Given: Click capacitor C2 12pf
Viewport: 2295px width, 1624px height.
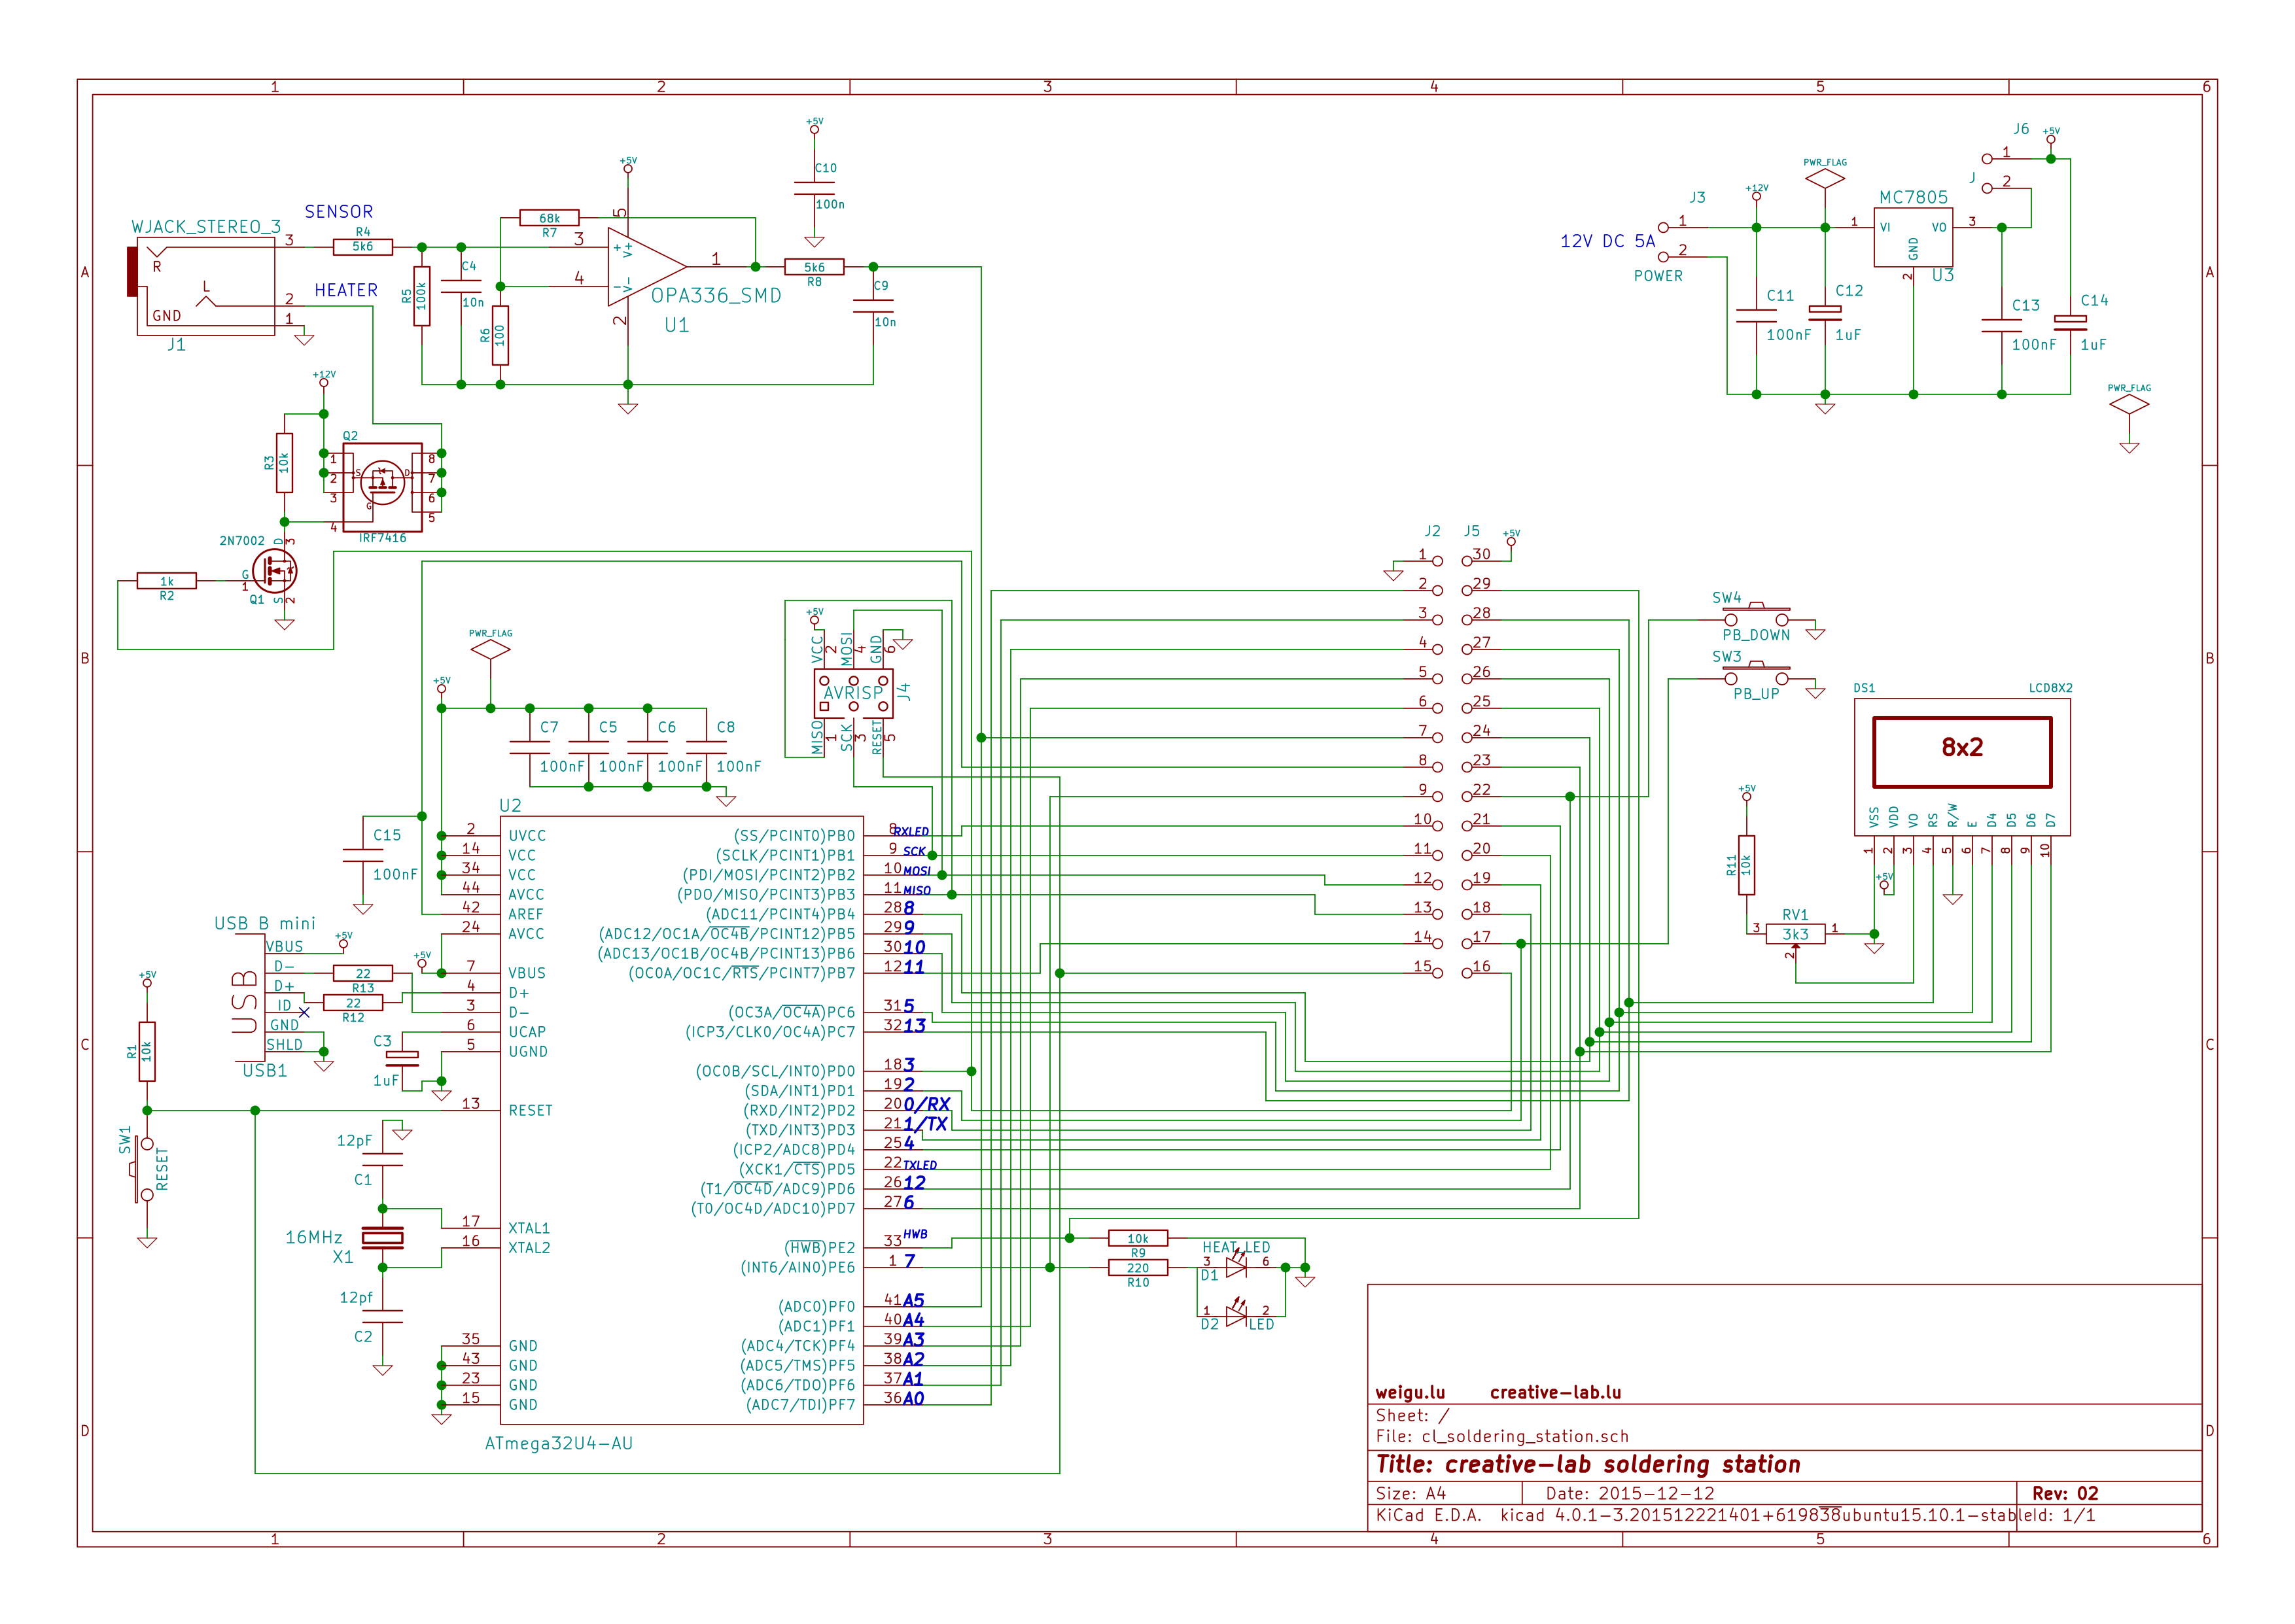Looking at the screenshot, I should (x=382, y=1316).
